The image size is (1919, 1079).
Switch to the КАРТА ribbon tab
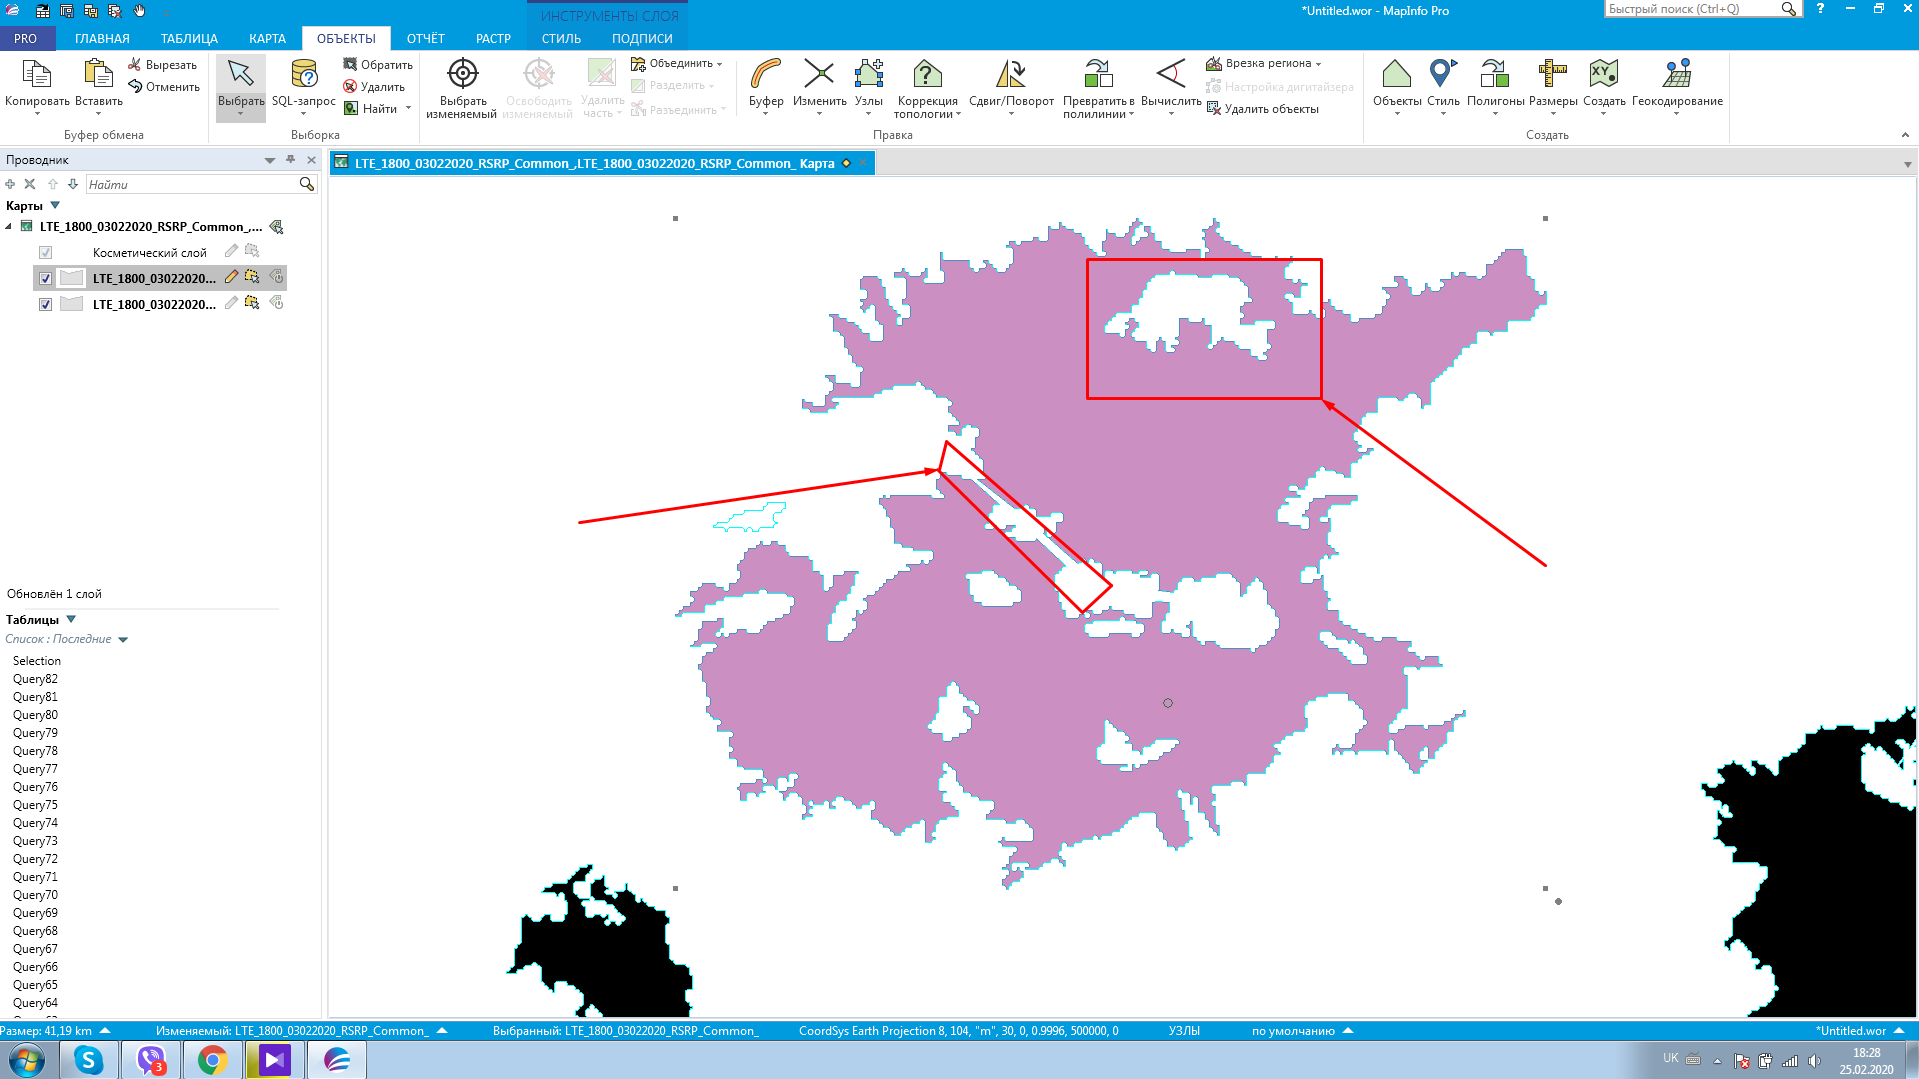[267, 39]
